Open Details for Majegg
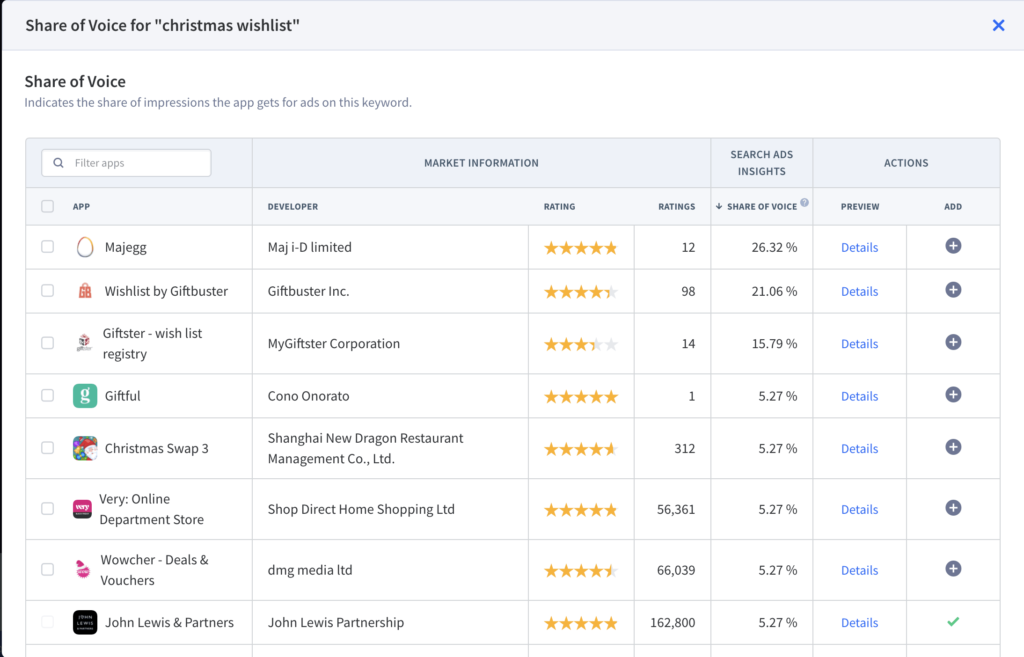This screenshot has width=1024, height=657. (x=859, y=248)
